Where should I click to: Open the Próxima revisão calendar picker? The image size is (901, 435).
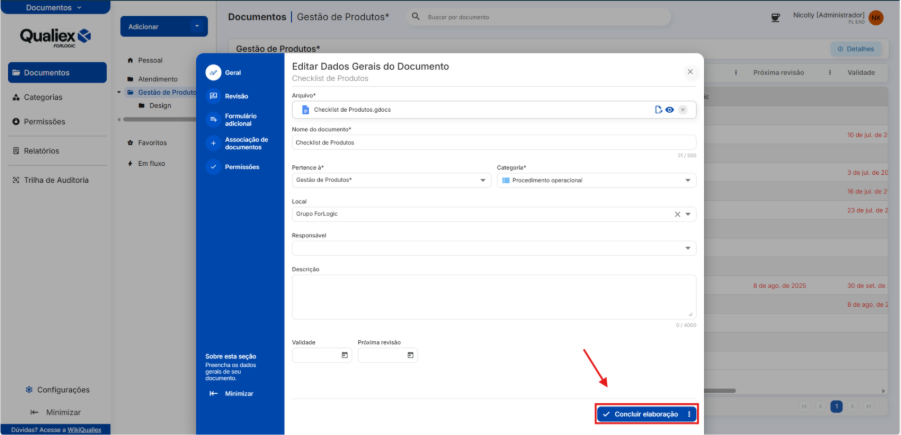(x=410, y=355)
